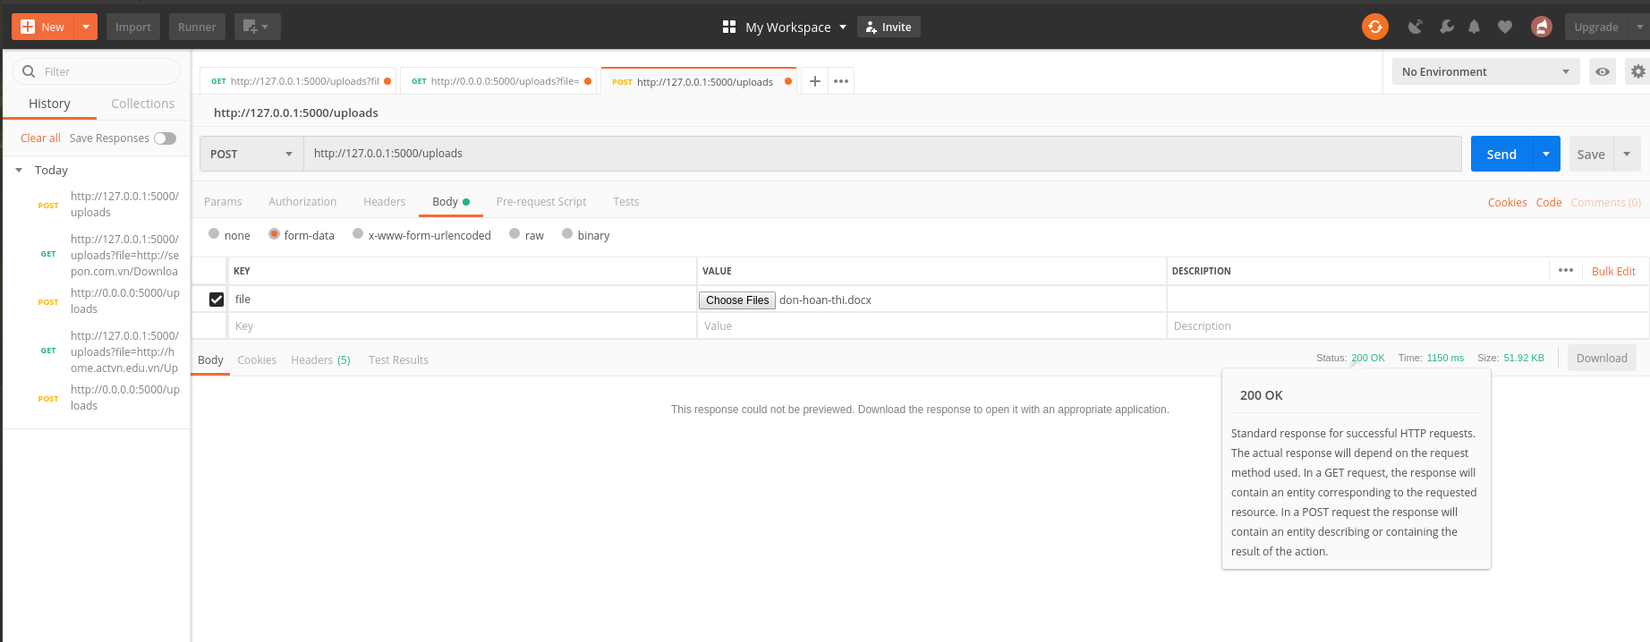Open the Save button dropdown arrow
The image size is (1650, 642).
pyautogui.click(x=1627, y=154)
